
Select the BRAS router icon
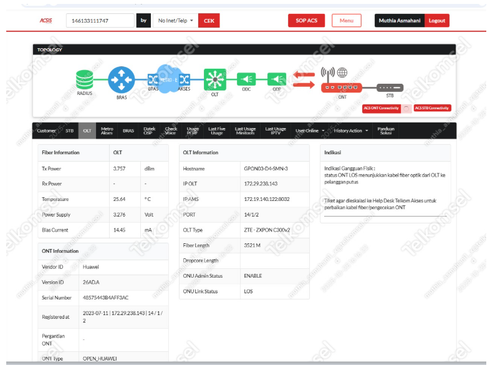click(x=121, y=80)
